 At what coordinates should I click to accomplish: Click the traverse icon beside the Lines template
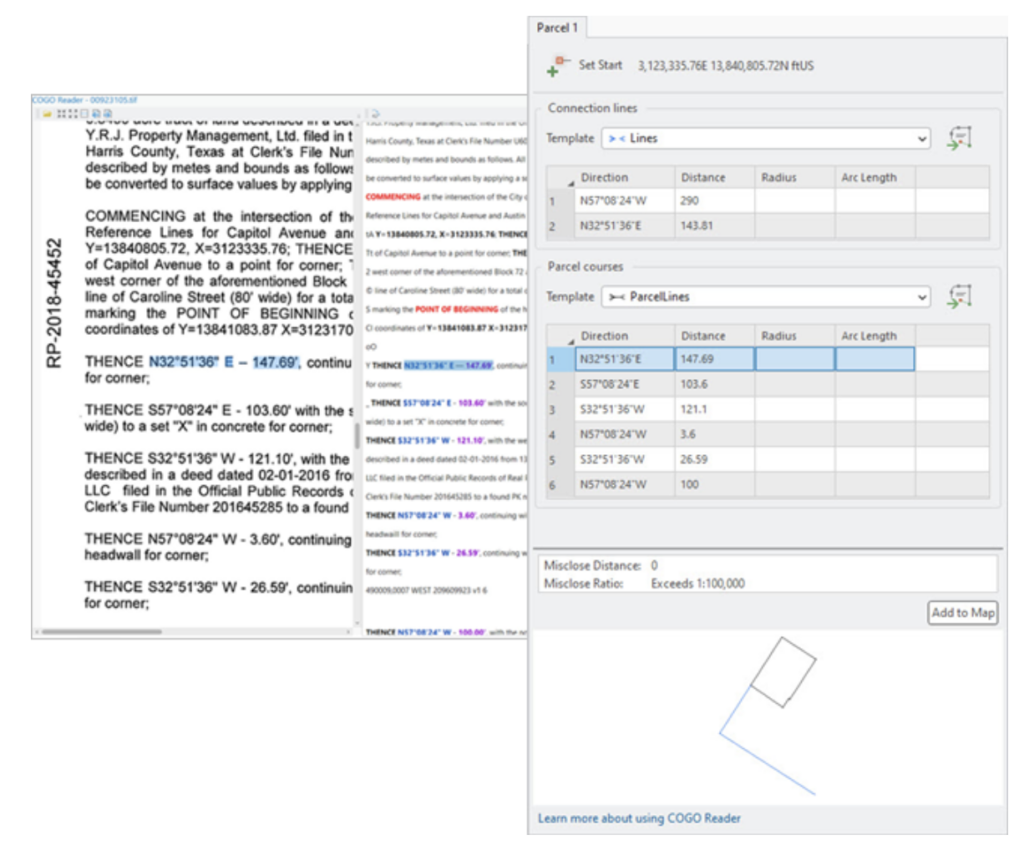coord(960,138)
